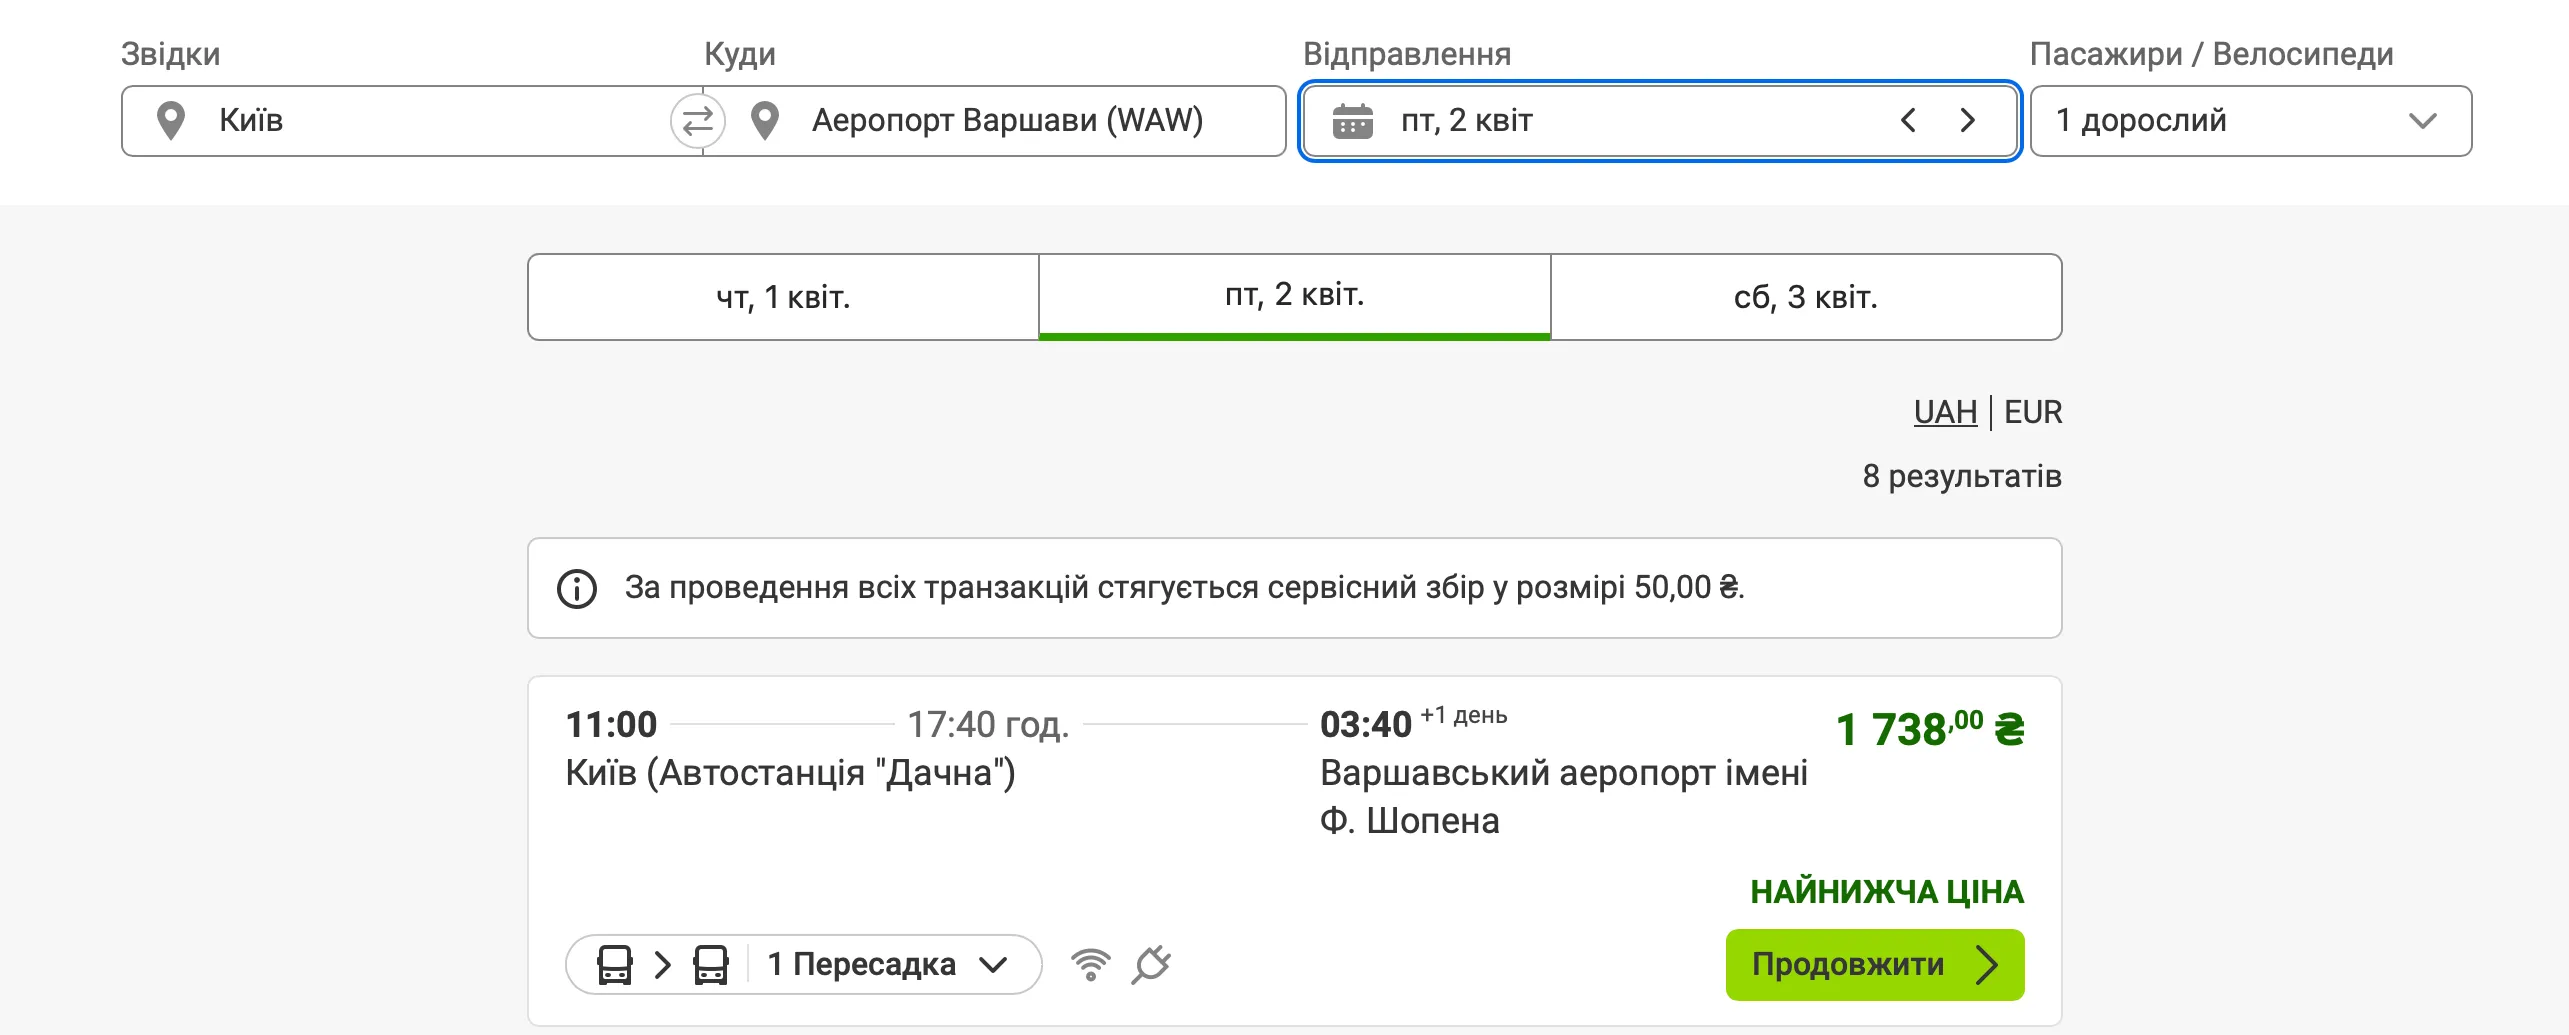Switch currency to EUR
The width and height of the screenshot is (2569, 1035).
[2033, 412]
